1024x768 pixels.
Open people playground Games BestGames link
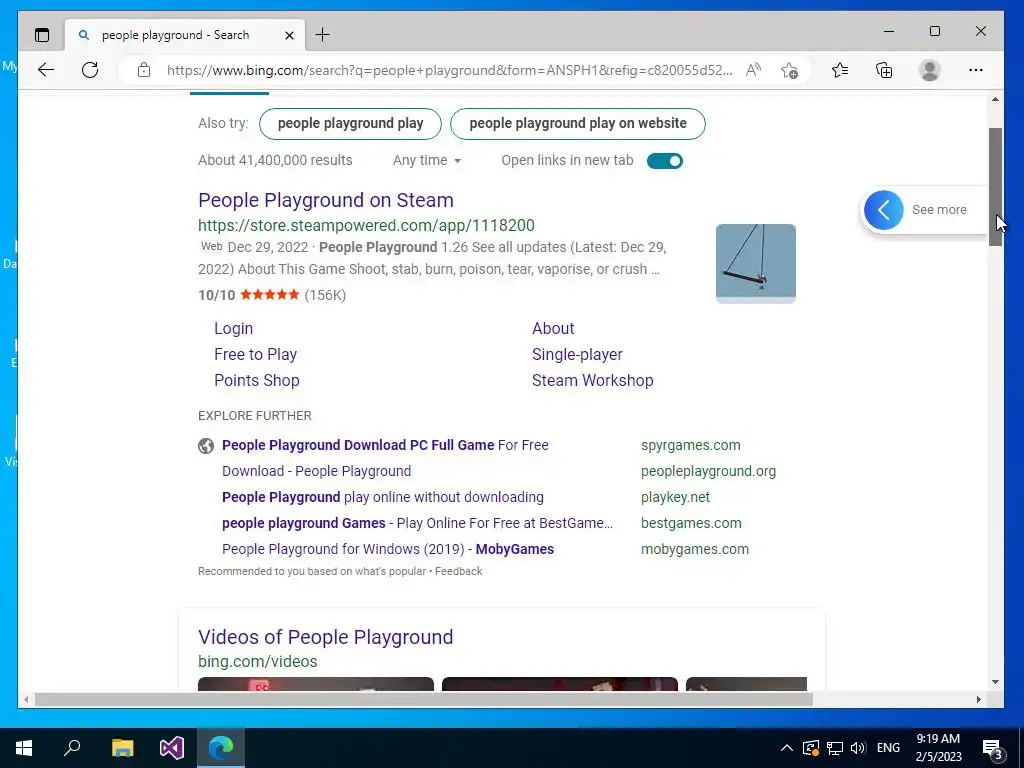[x=417, y=524]
